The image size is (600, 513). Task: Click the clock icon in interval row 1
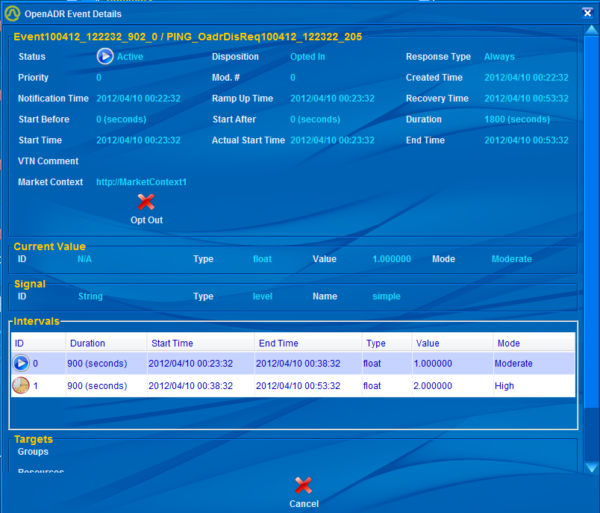click(21, 385)
